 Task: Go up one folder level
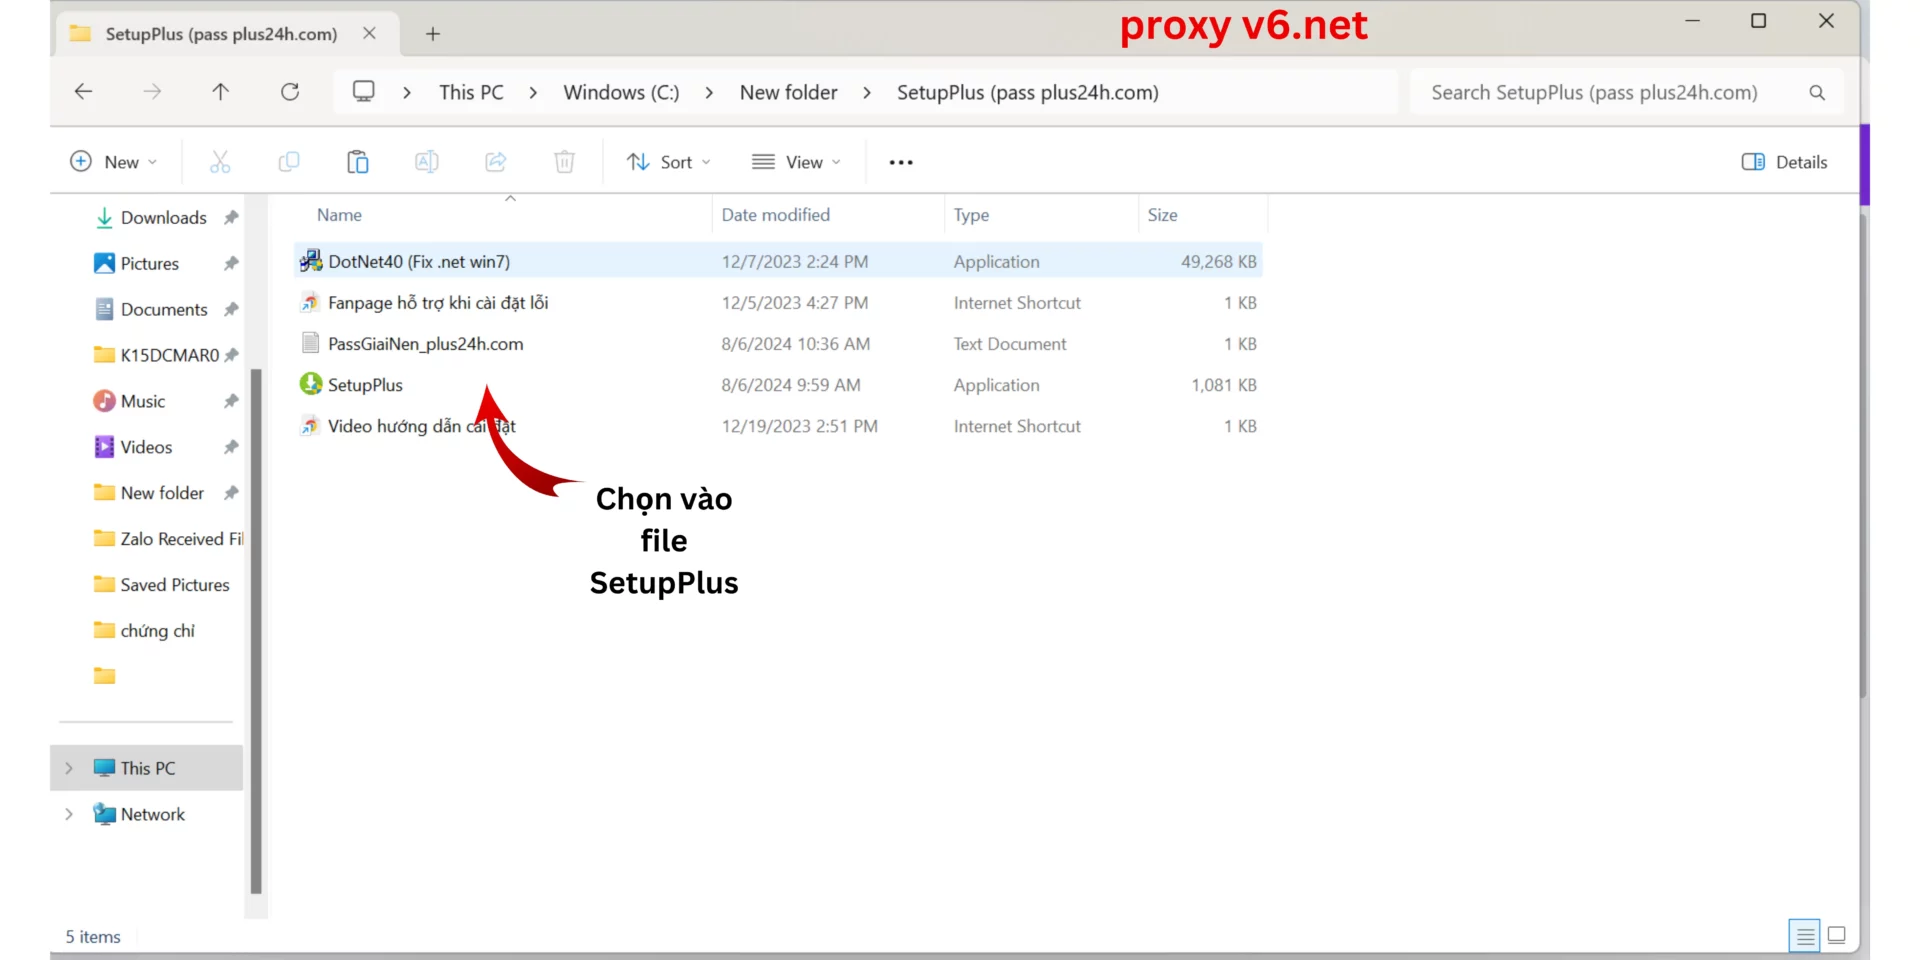tap(220, 92)
